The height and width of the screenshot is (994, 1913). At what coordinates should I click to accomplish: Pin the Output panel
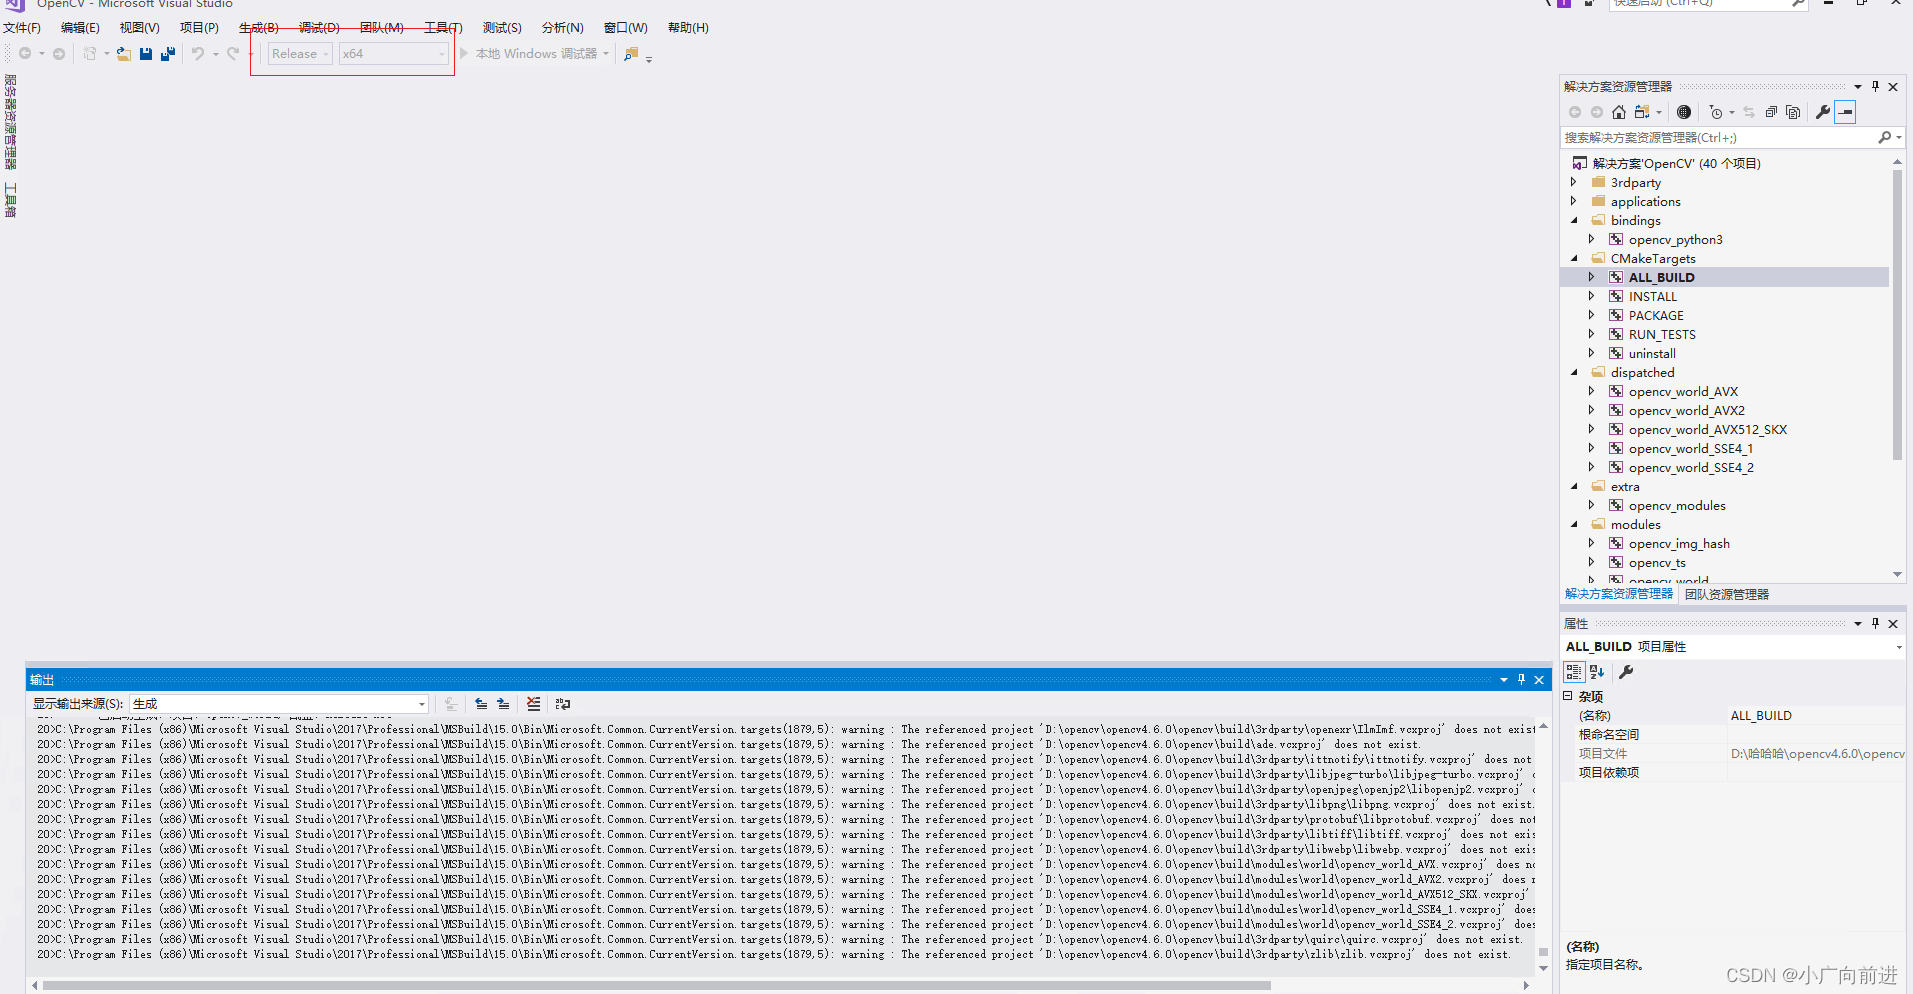[1522, 680]
